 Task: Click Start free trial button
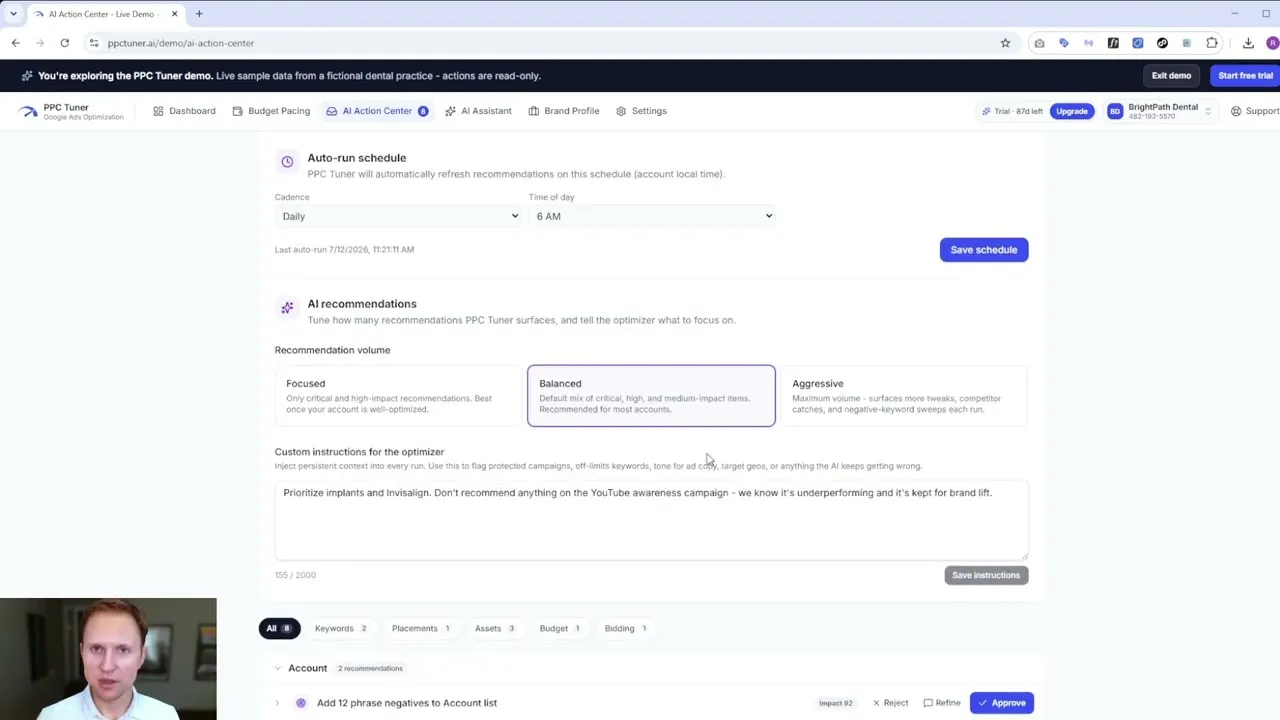(x=1245, y=76)
